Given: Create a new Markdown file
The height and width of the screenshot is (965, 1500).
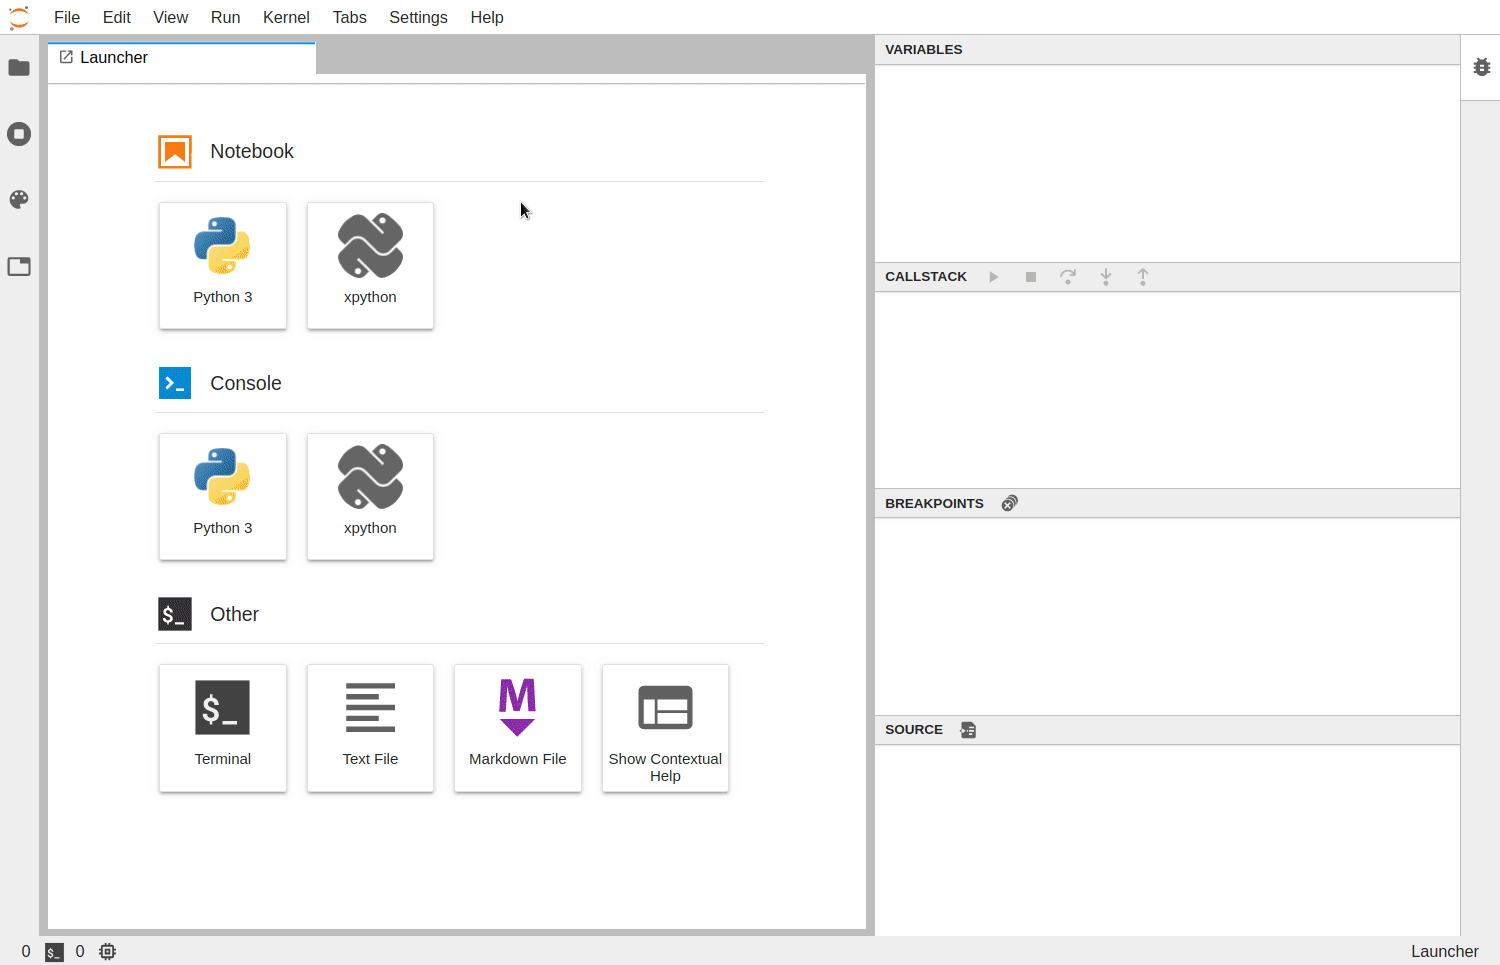Looking at the screenshot, I should click(517, 728).
